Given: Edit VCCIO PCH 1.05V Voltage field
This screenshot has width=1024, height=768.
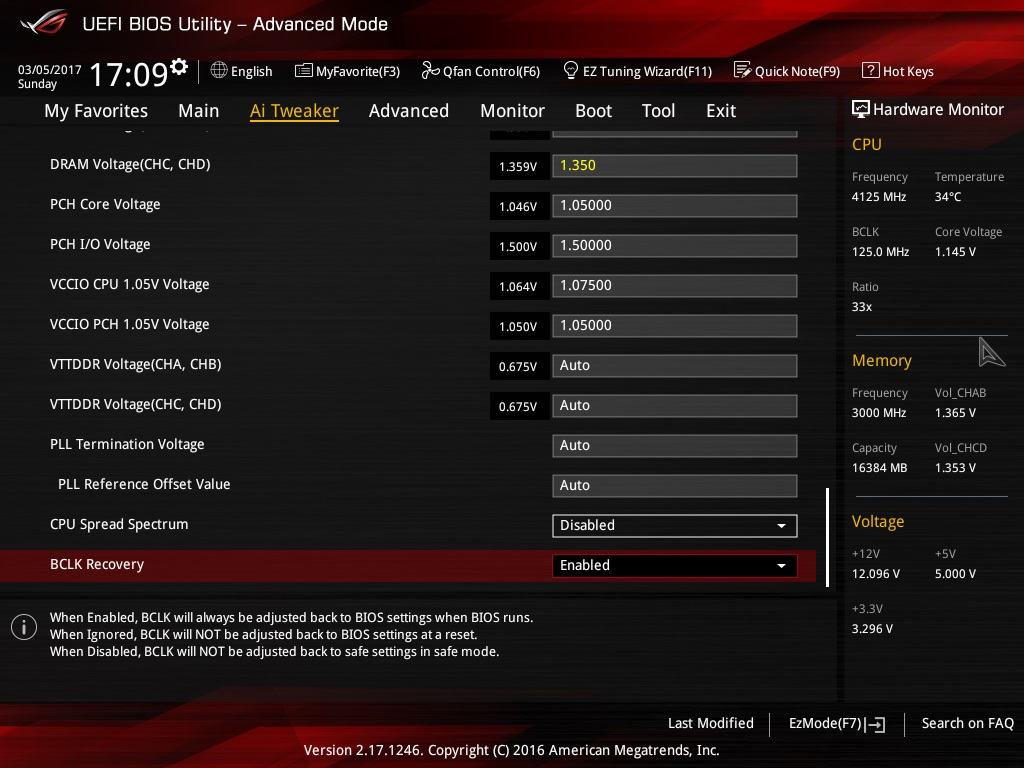Looking at the screenshot, I should pyautogui.click(x=675, y=326).
